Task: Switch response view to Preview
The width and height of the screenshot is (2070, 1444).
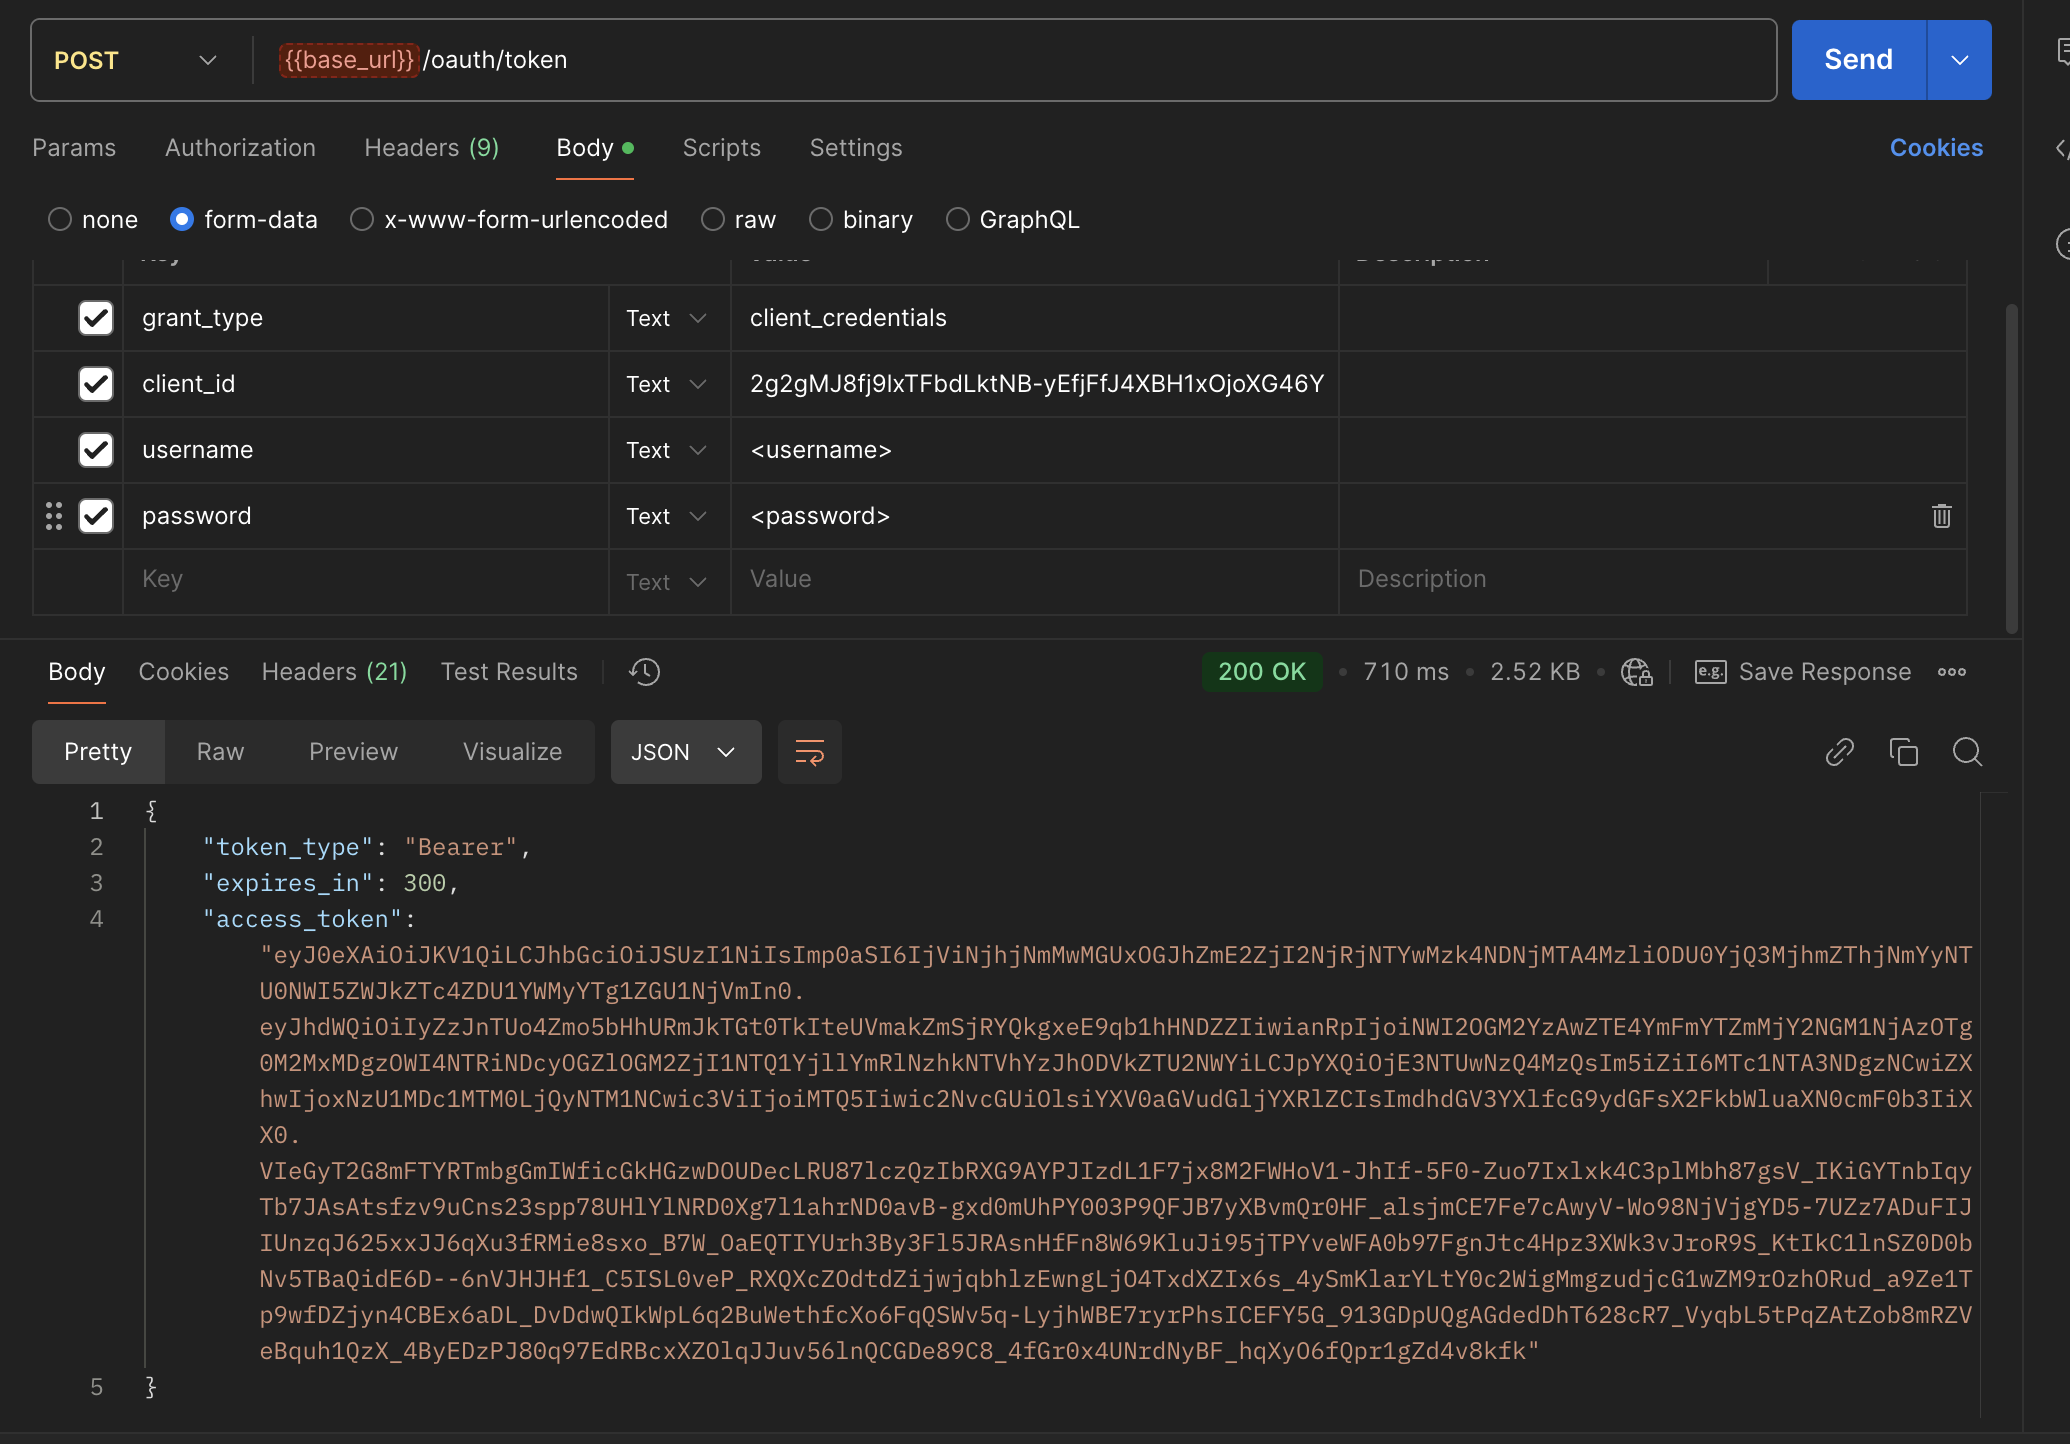Action: click(353, 752)
